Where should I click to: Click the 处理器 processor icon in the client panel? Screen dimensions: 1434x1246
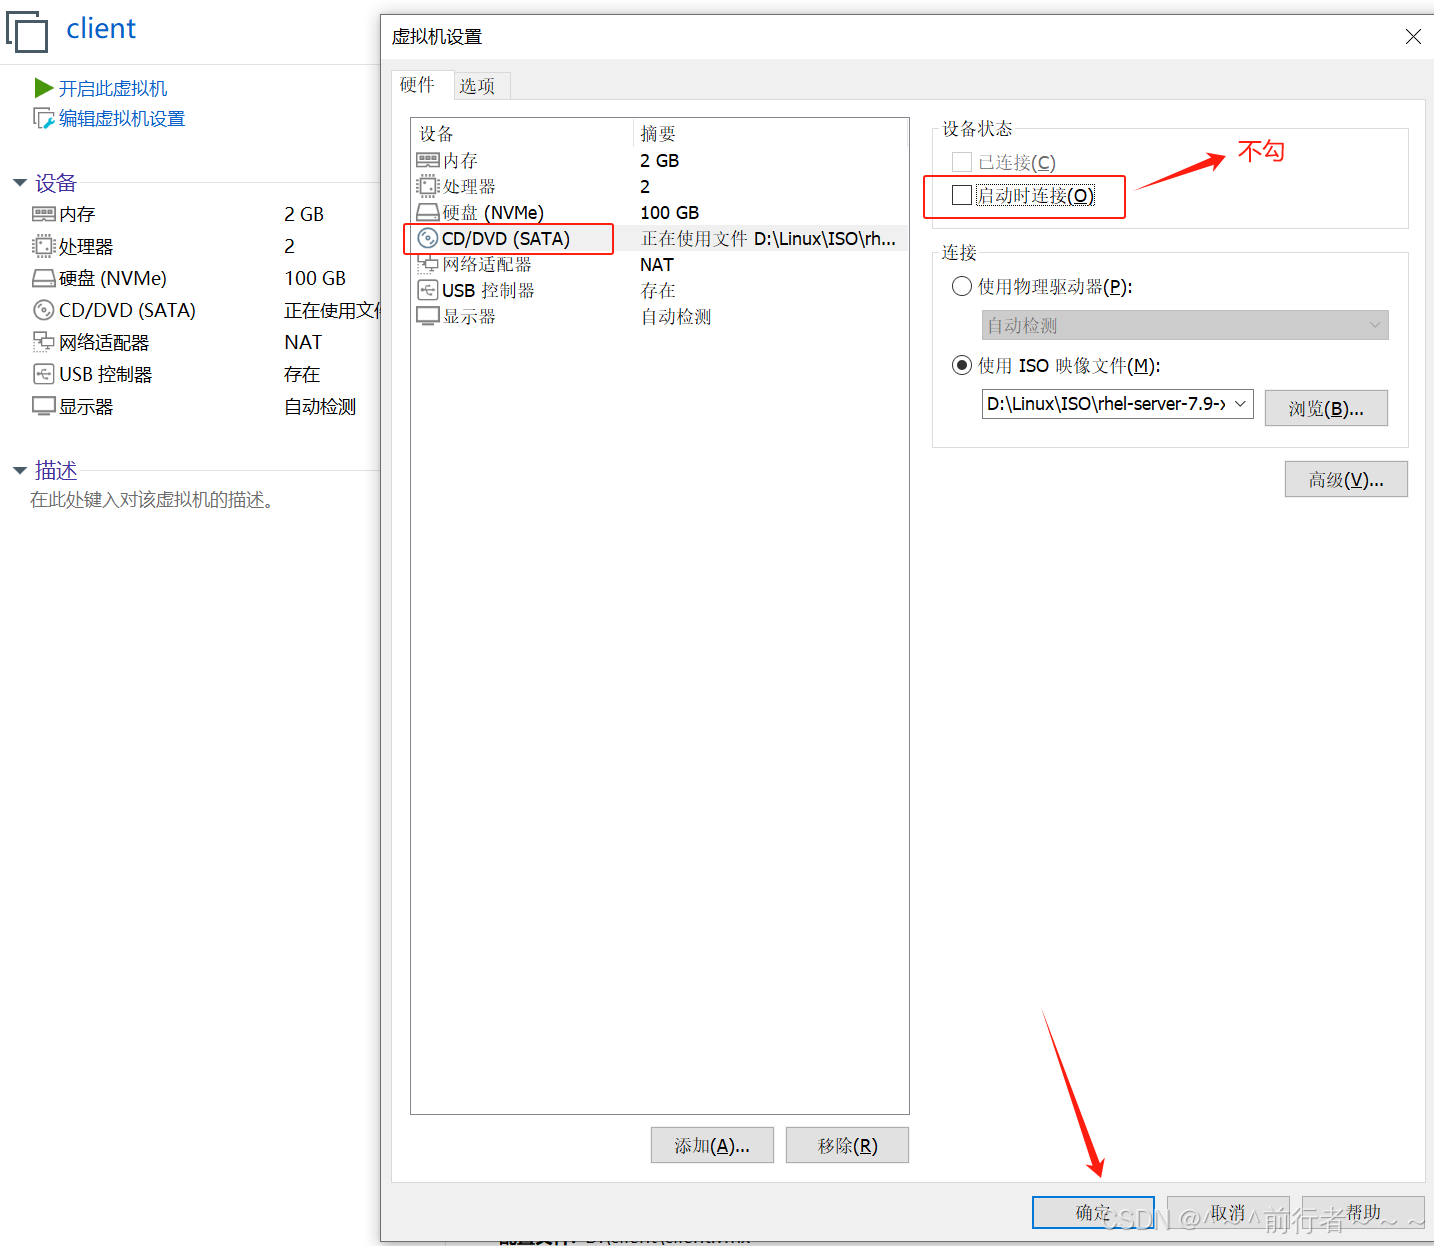pos(43,246)
